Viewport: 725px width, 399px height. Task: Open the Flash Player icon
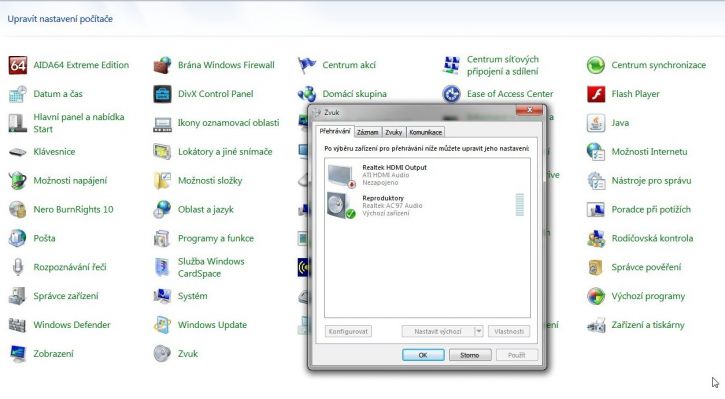tap(596, 94)
